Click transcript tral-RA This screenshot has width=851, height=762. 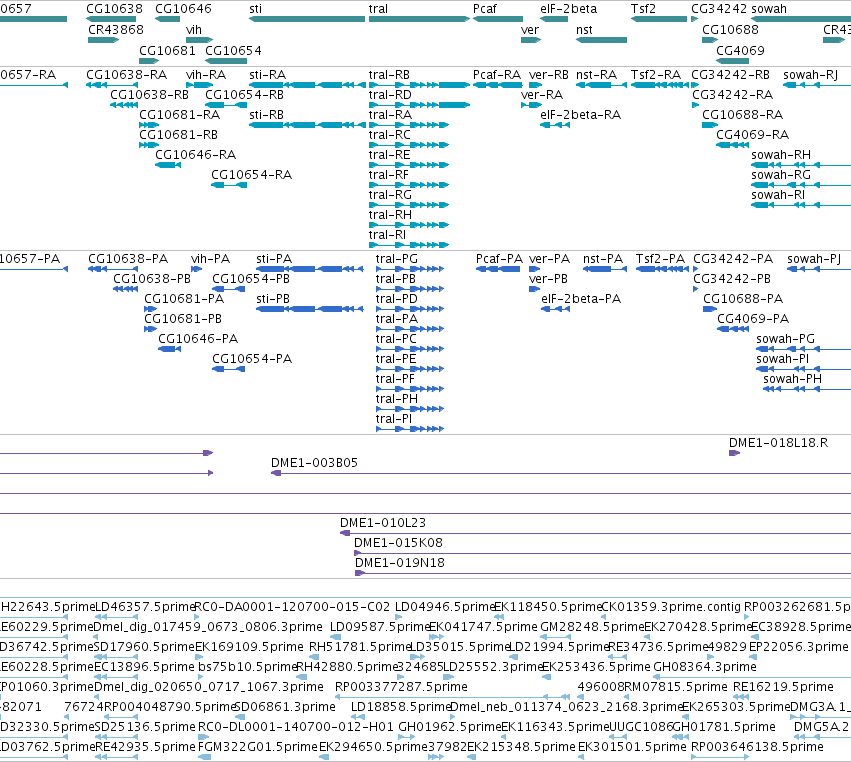point(409,125)
